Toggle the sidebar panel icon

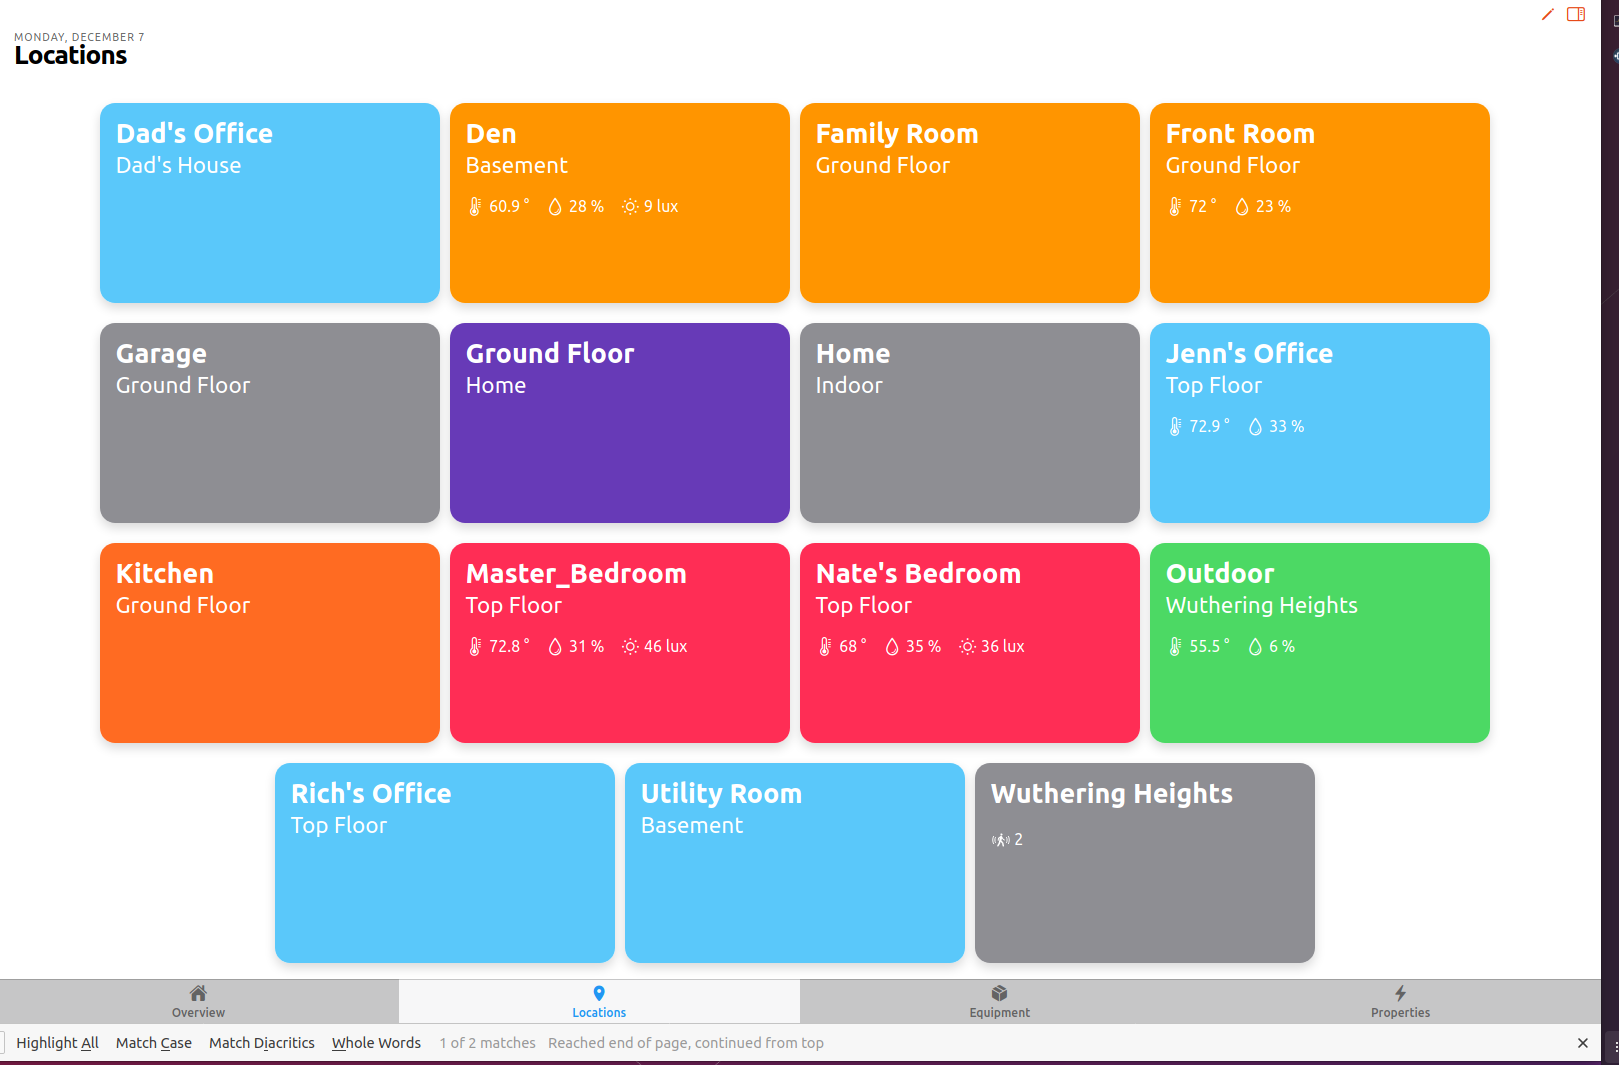pyautogui.click(x=1576, y=14)
